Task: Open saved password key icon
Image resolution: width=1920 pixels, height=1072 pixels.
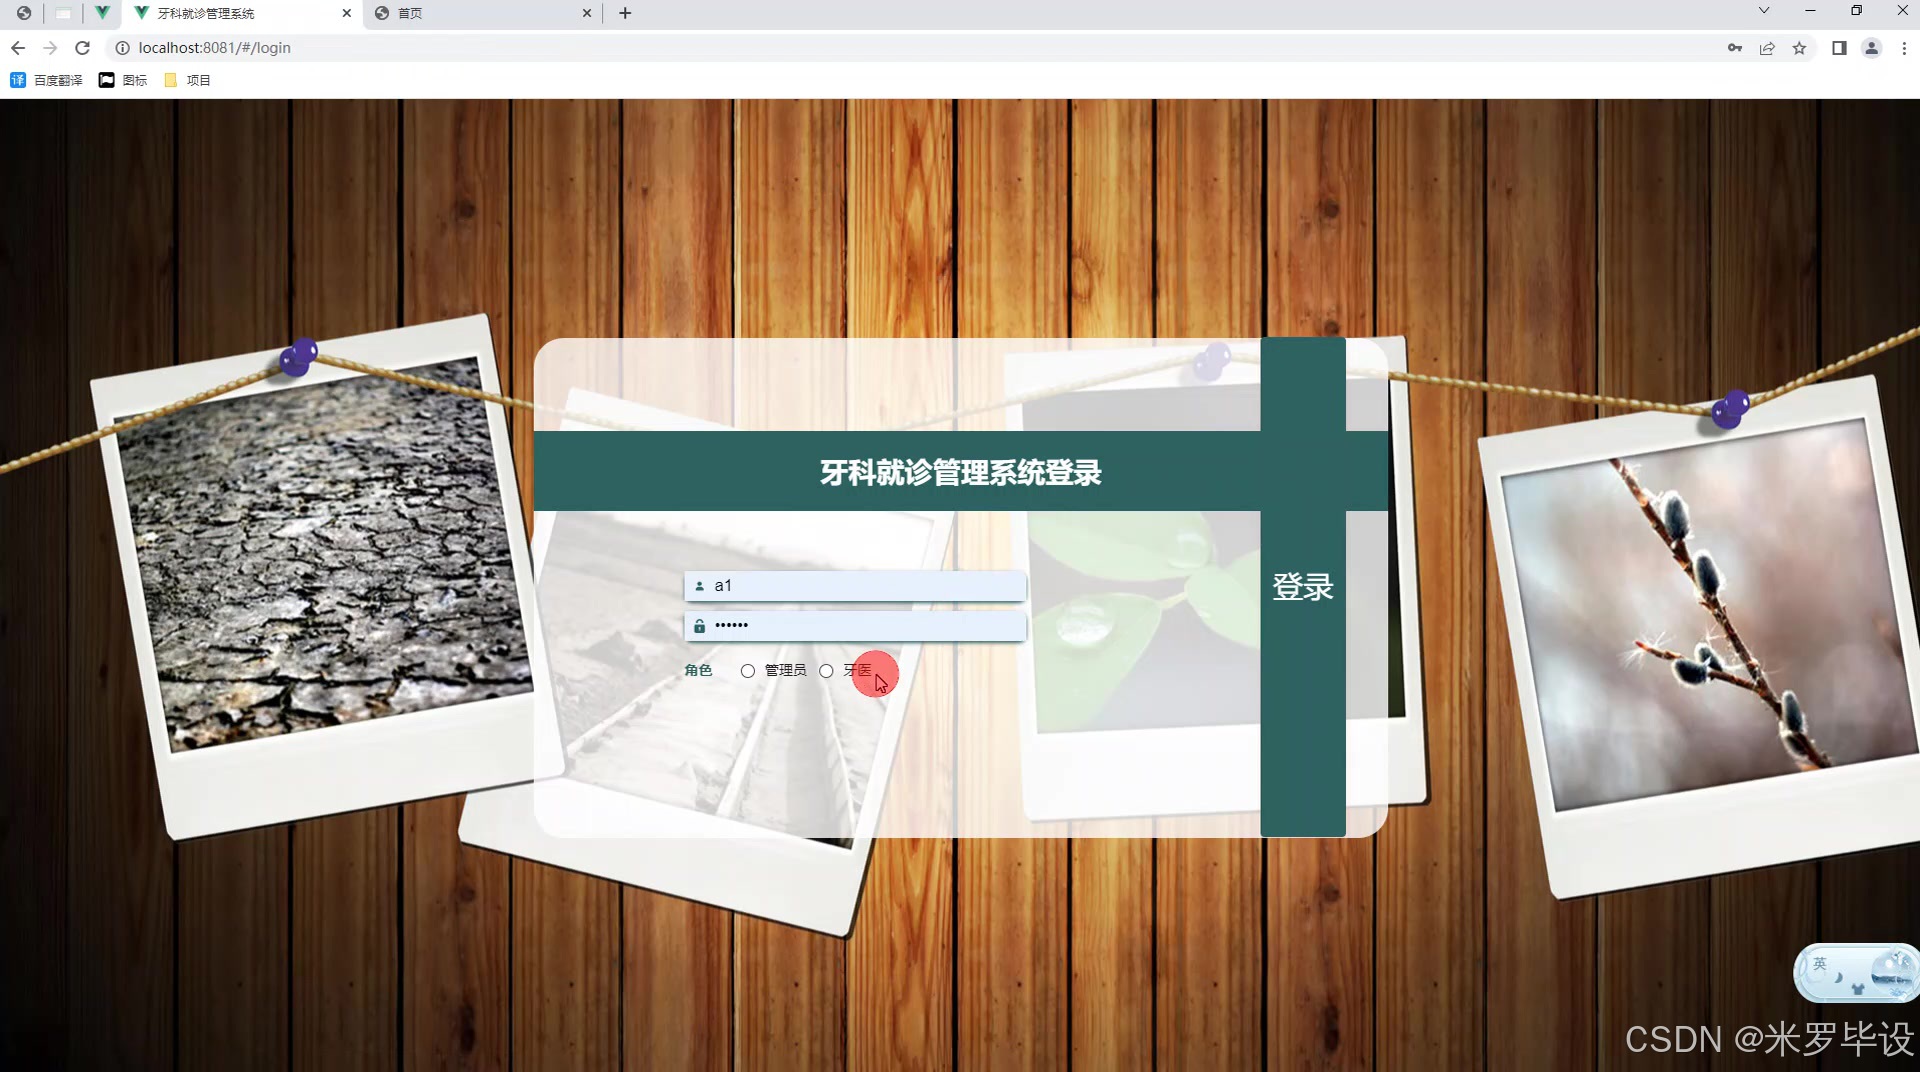Action: pyautogui.click(x=1735, y=48)
